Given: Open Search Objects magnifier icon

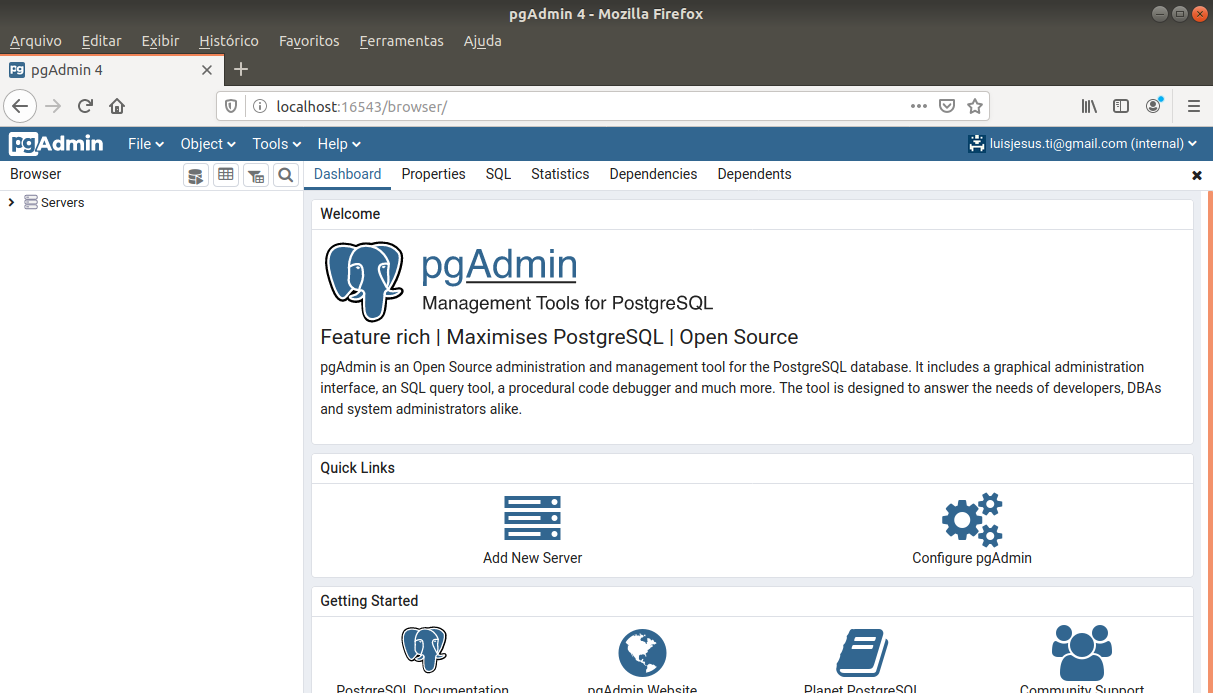Looking at the screenshot, I should point(286,175).
